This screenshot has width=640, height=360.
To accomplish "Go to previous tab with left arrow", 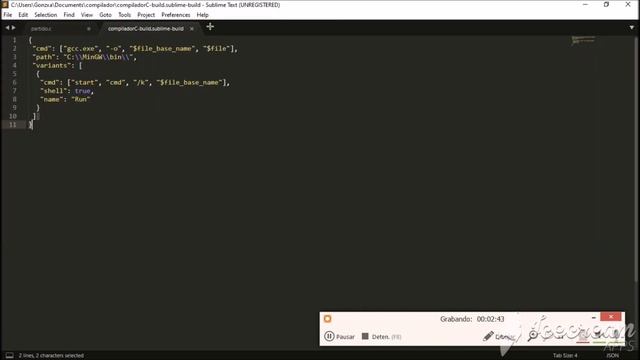I will (7, 28).
